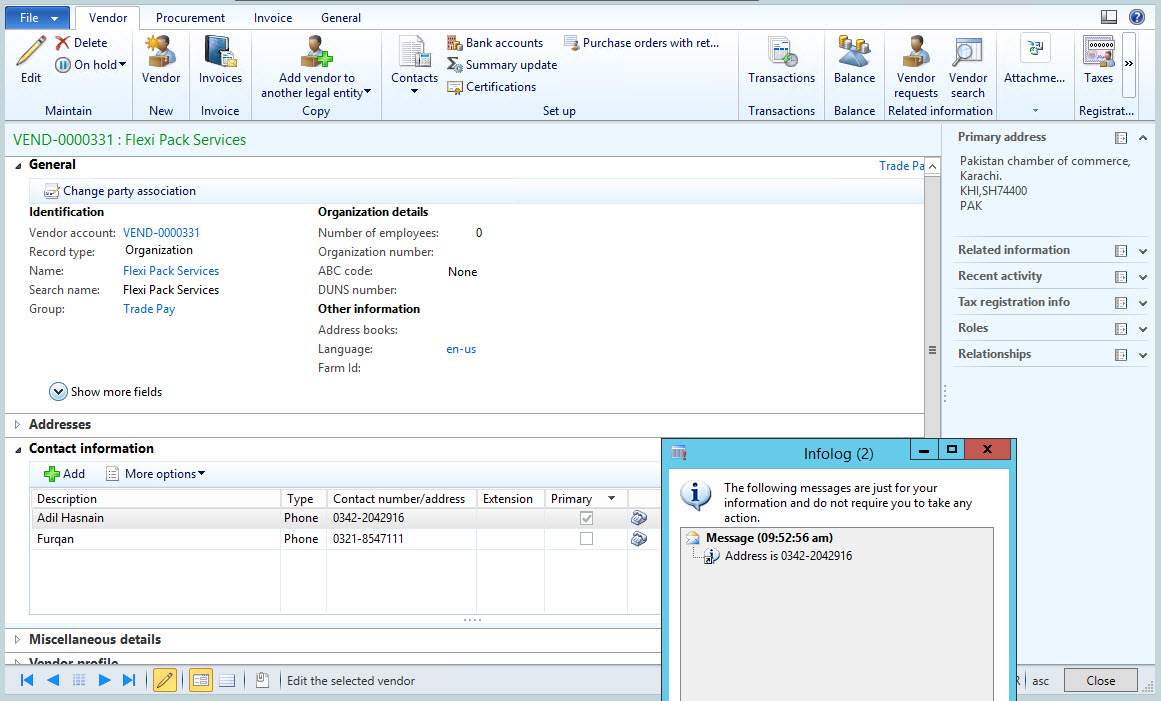The height and width of the screenshot is (701, 1161).
Task: Toggle grid view in the status bar
Action: coord(227,680)
